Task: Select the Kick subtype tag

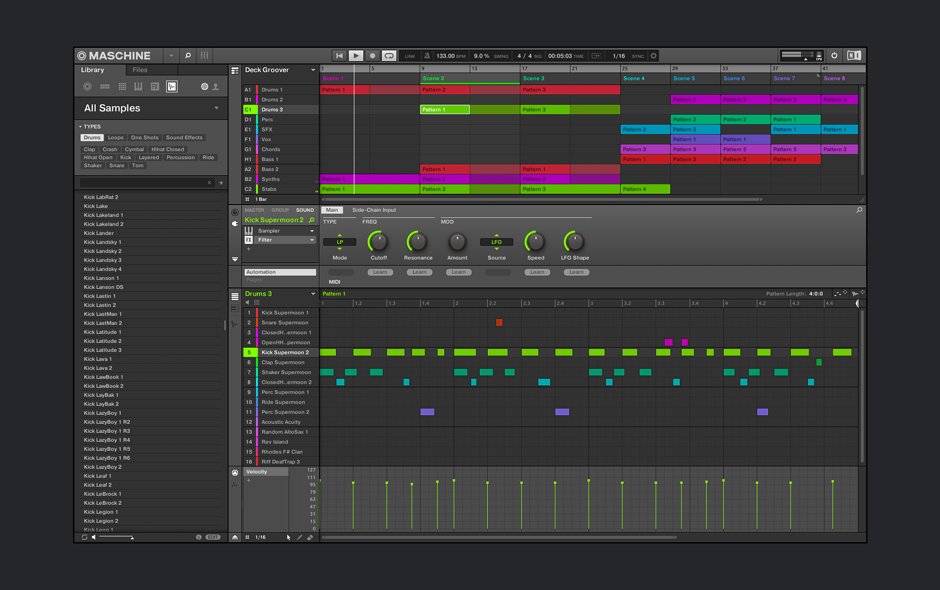Action: [x=125, y=157]
